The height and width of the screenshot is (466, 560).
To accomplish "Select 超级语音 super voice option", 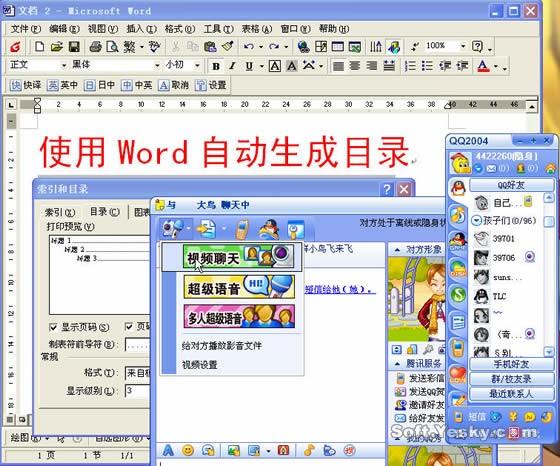I will (x=239, y=287).
